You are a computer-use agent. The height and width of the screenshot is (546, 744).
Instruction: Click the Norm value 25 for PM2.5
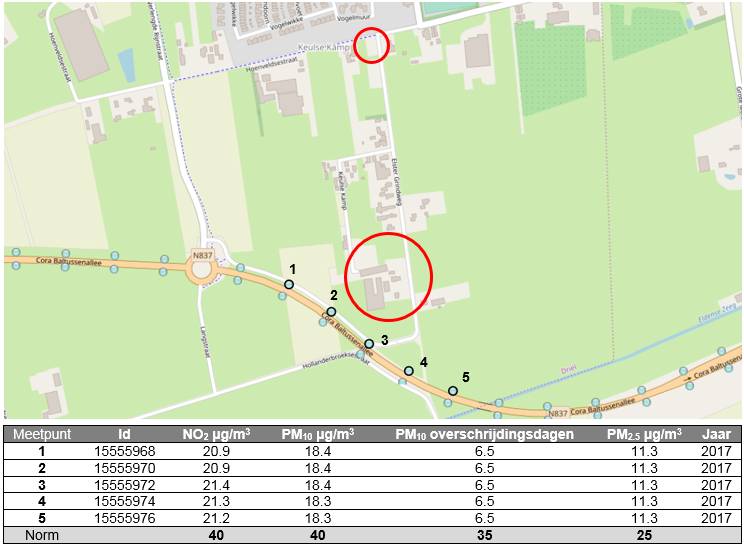[x=644, y=535]
